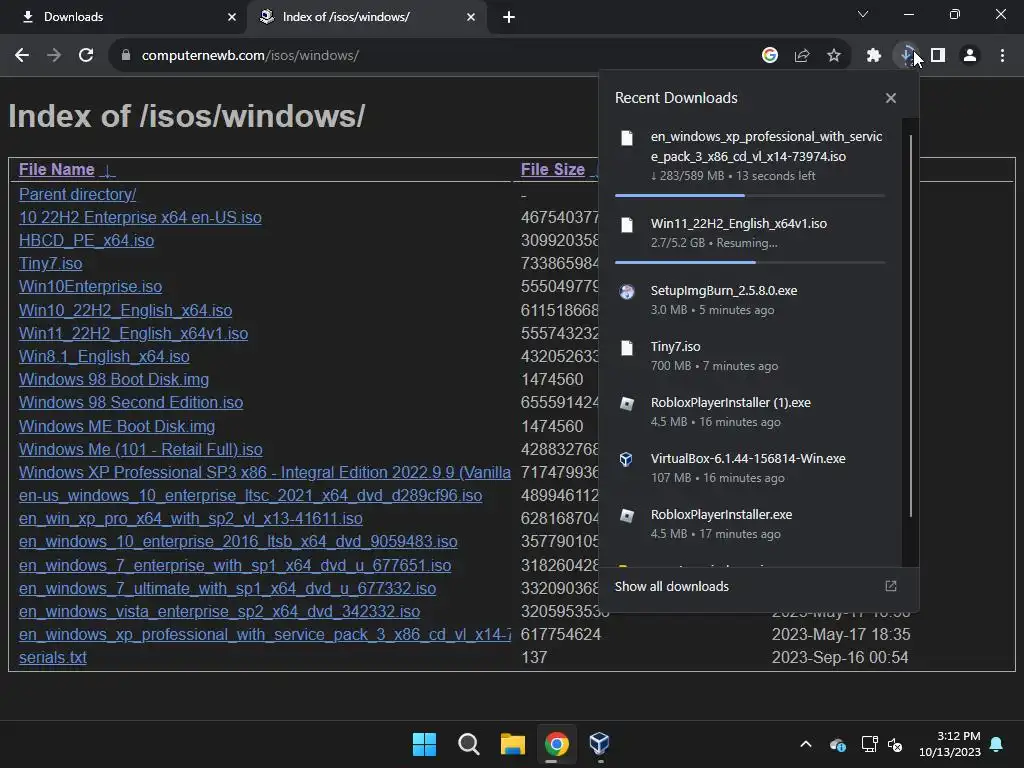Switch to the Downloads tab
The height and width of the screenshot is (768, 1024).
point(124,17)
